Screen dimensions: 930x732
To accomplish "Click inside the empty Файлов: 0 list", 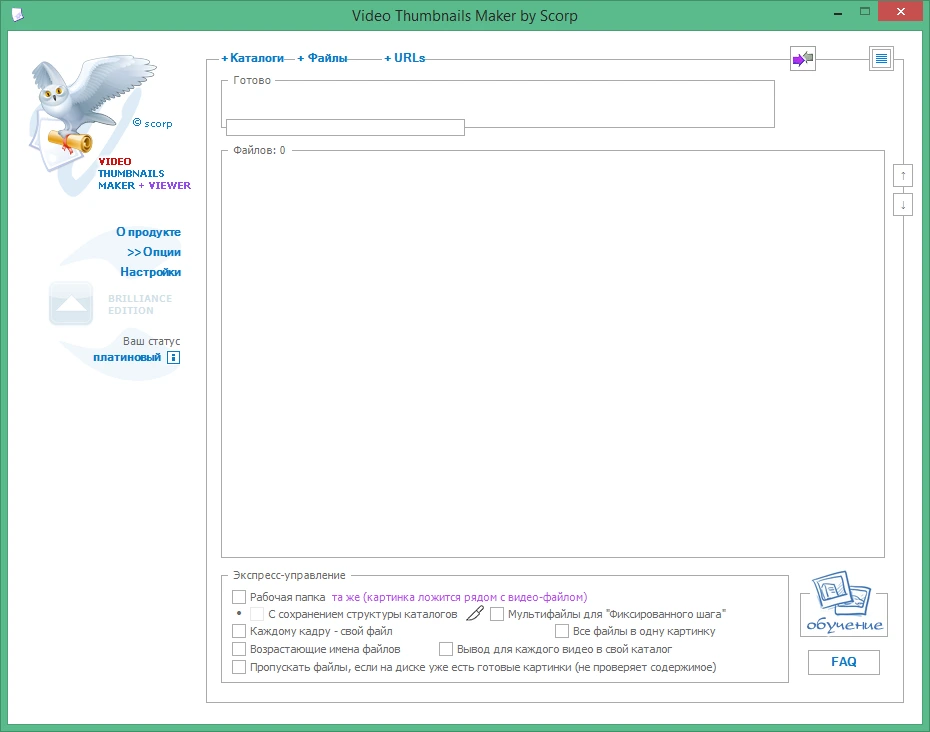I will coord(553,356).
